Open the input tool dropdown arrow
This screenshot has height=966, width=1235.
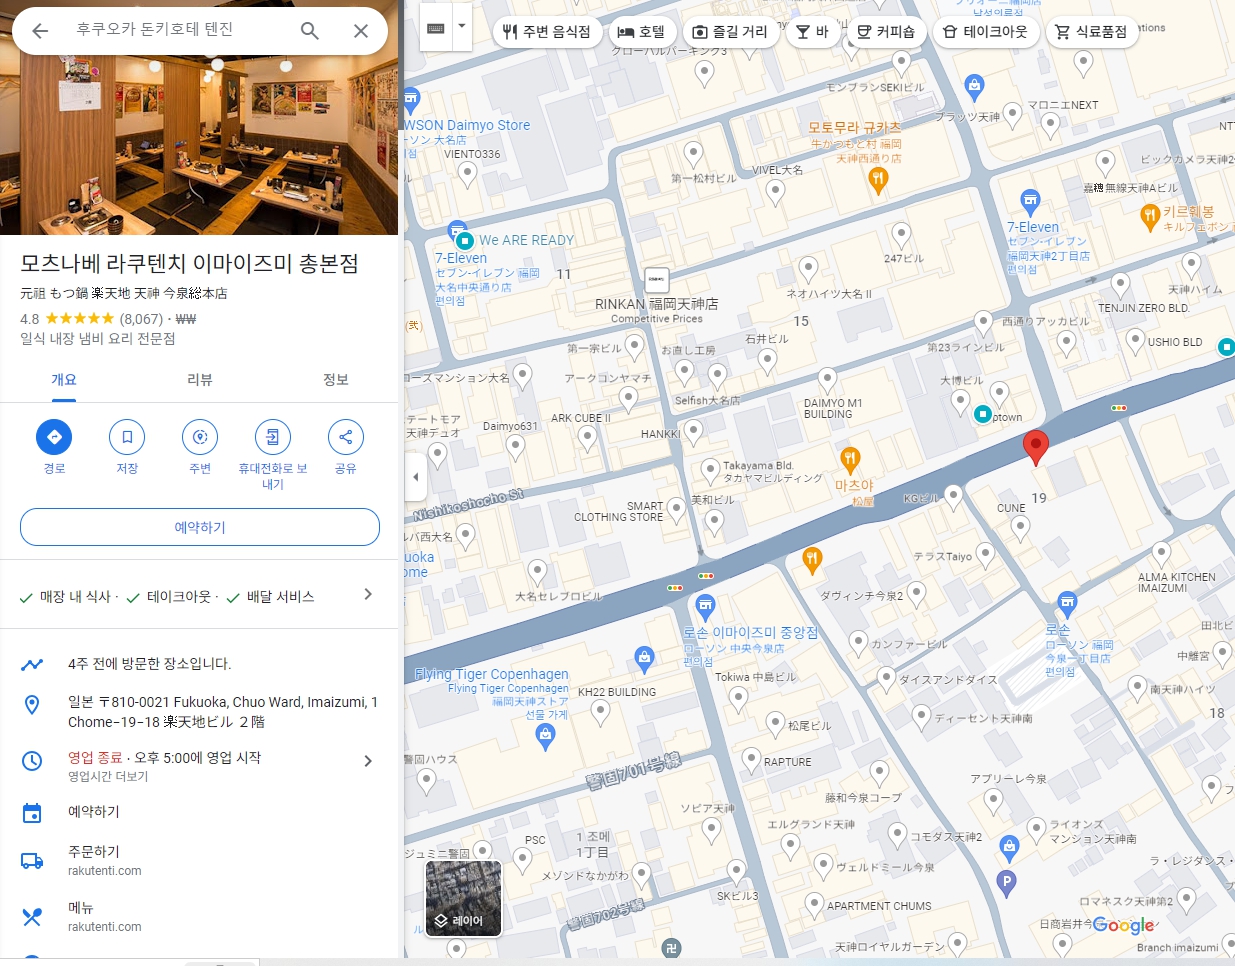click(x=462, y=27)
